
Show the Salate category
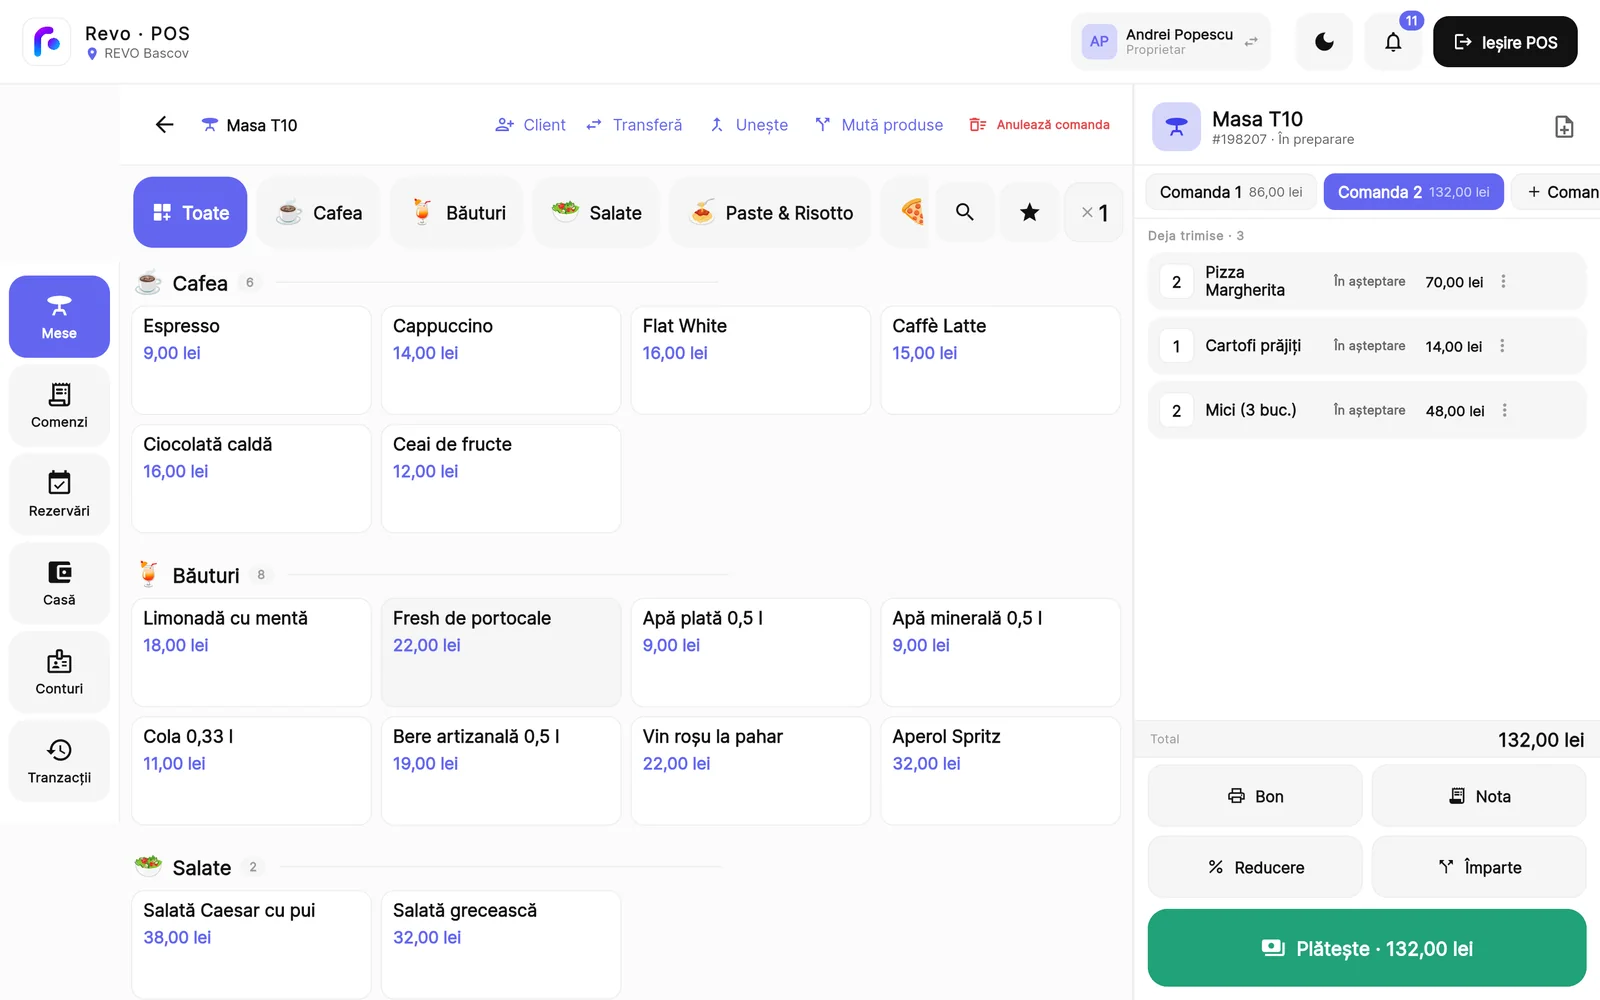point(596,212)
